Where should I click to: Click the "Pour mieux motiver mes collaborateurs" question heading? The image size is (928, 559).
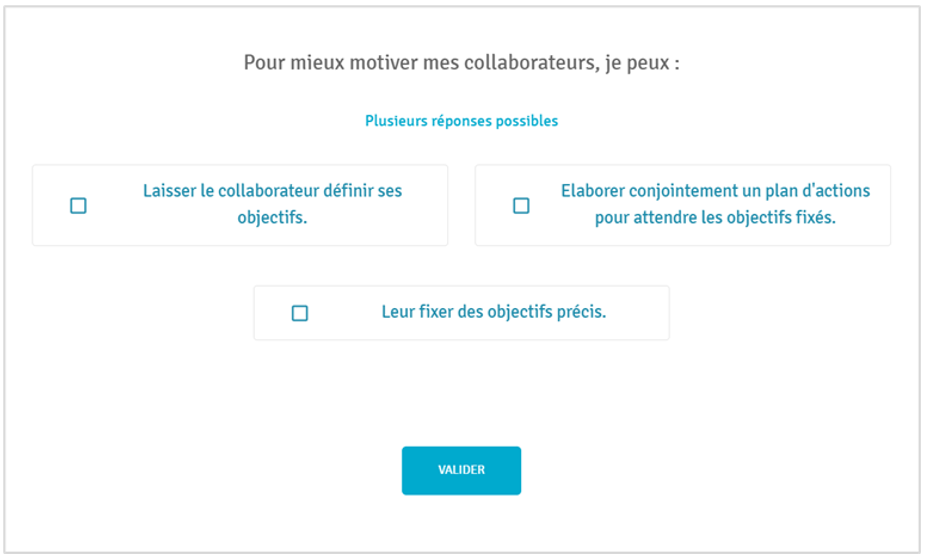[461, 64]
